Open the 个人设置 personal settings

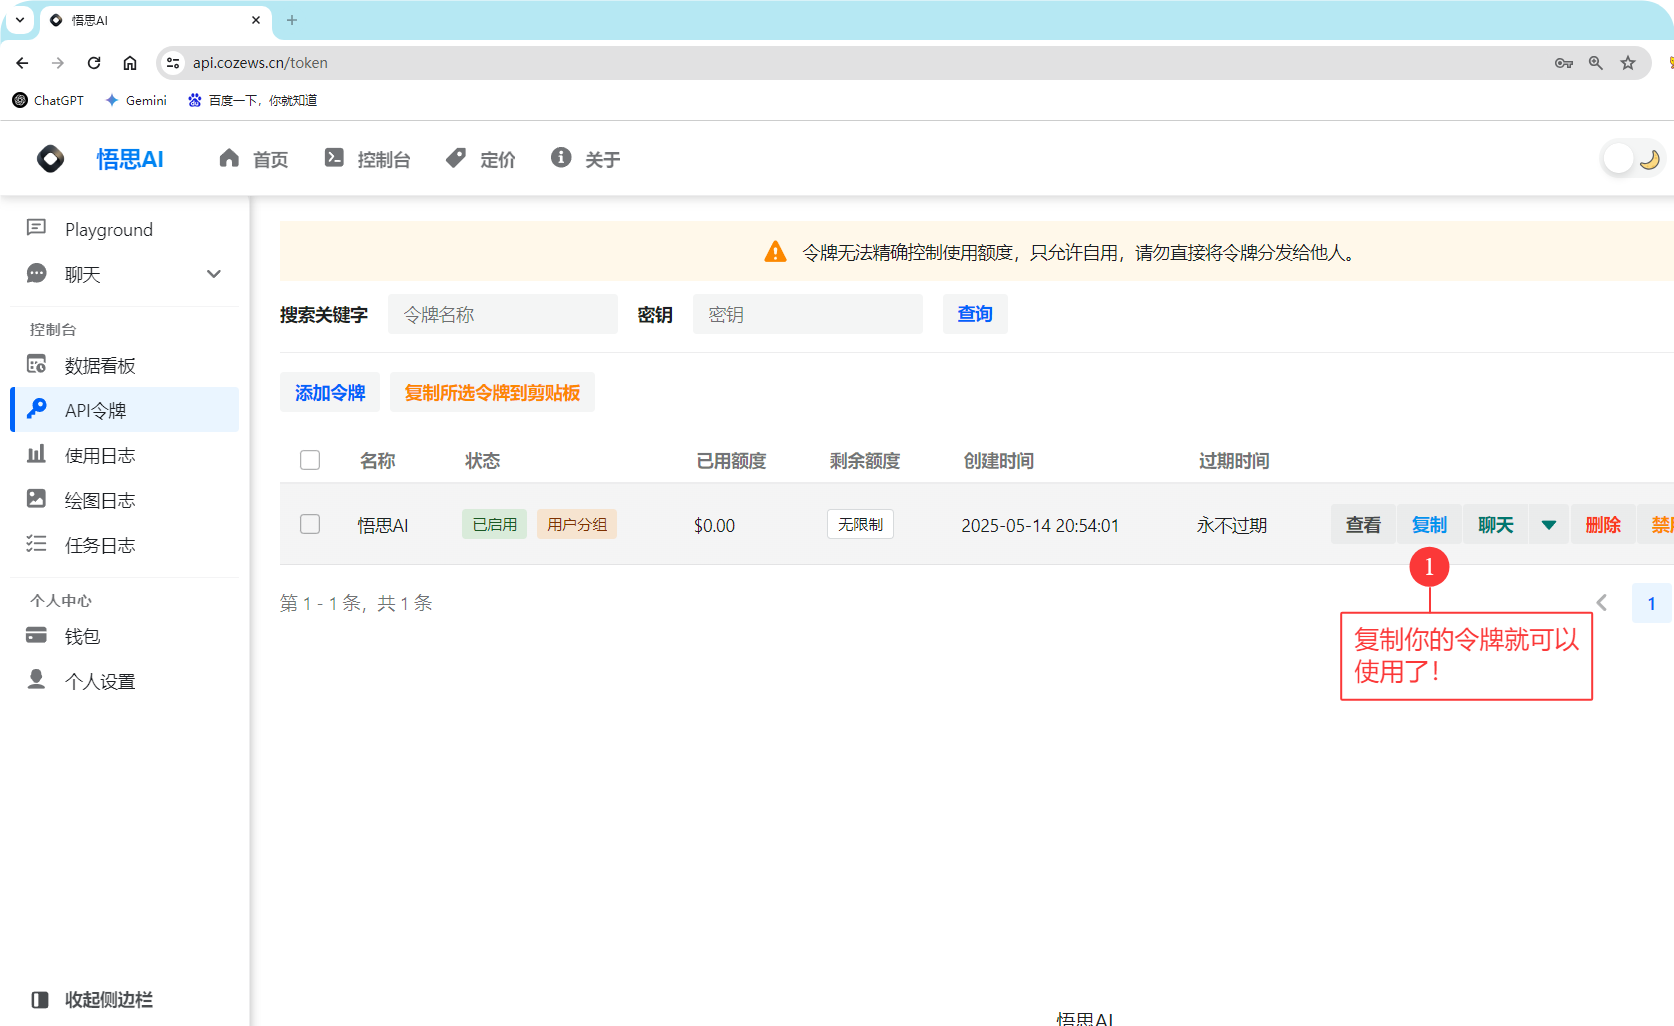[x=99, y=680]
